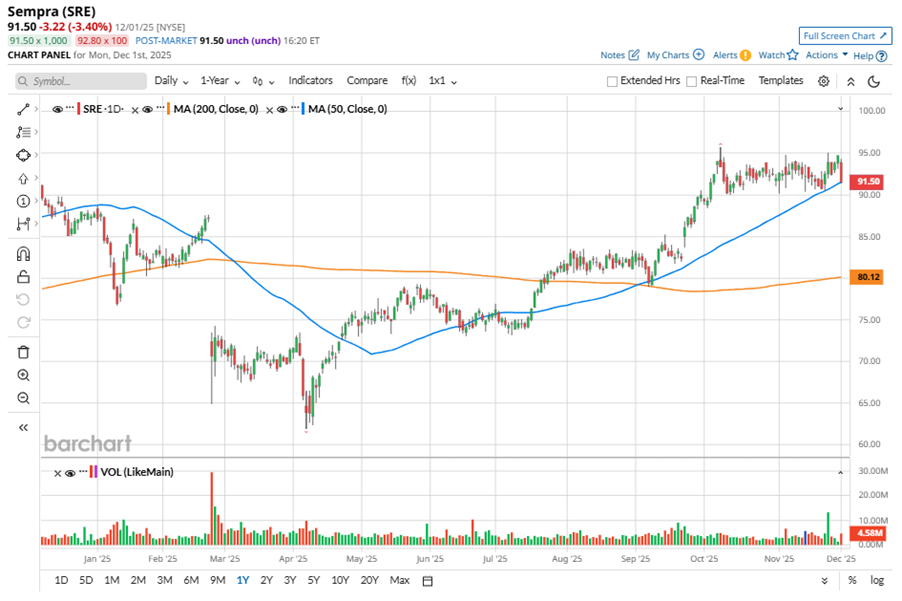The width and height of the screenshot is (902, 601).
Task: Toggle the magnet snap tool
Action: [x=23, y=254]
